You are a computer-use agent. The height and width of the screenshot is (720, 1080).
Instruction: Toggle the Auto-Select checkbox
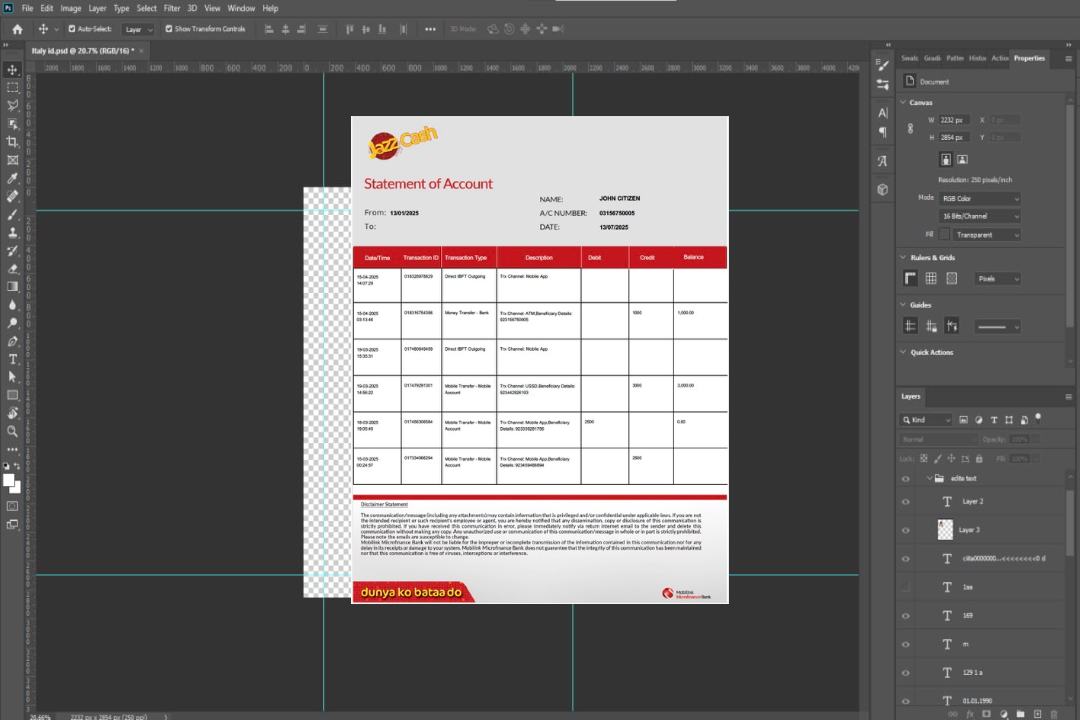click(72, 29)
